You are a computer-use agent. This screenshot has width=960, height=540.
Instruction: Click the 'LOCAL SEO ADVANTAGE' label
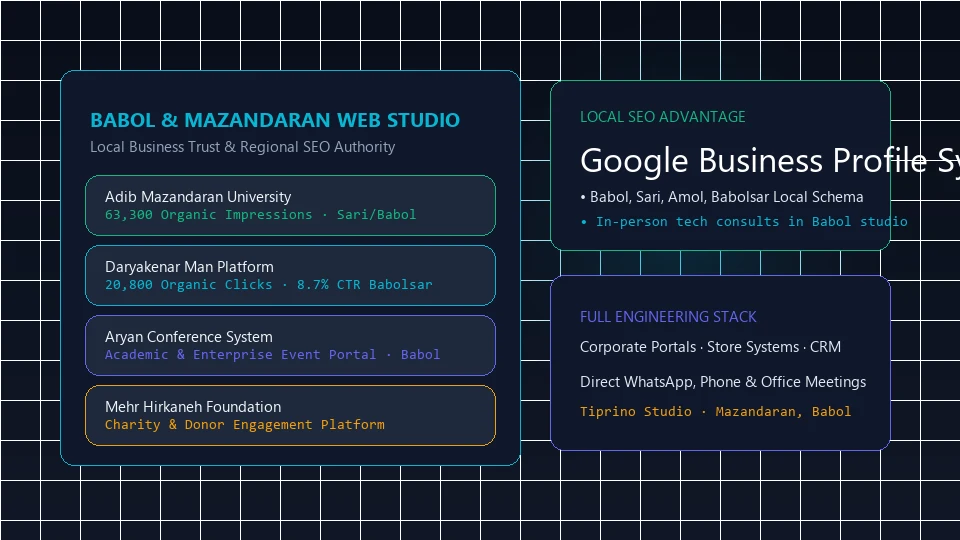point(662,117)
